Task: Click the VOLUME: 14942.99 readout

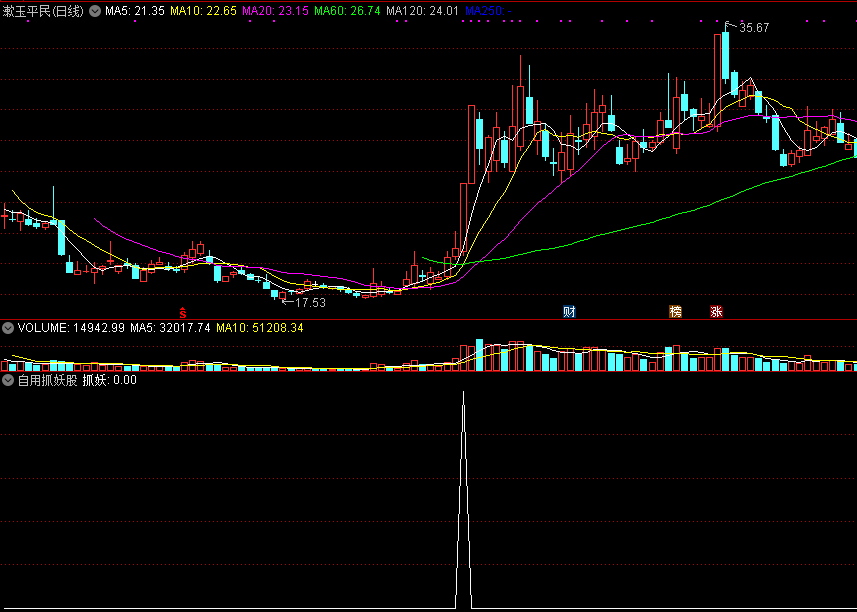Action: (x=71, y=328)
